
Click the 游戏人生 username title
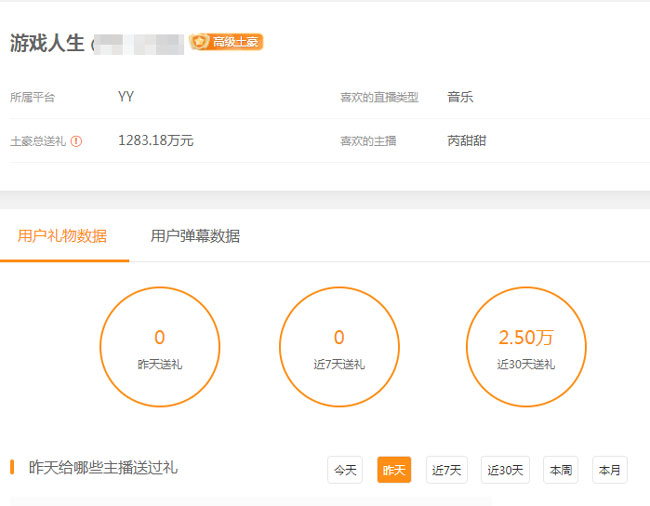tap(47, 43)
